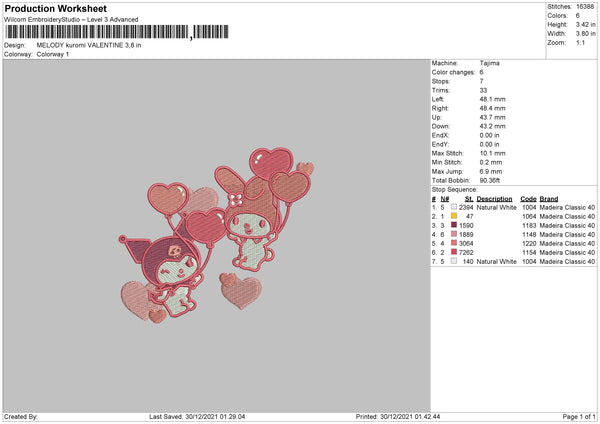This screenshot has width=600, height=424.
Task: Click the white swatch in stop 7
Action: (x=454, y=261)
